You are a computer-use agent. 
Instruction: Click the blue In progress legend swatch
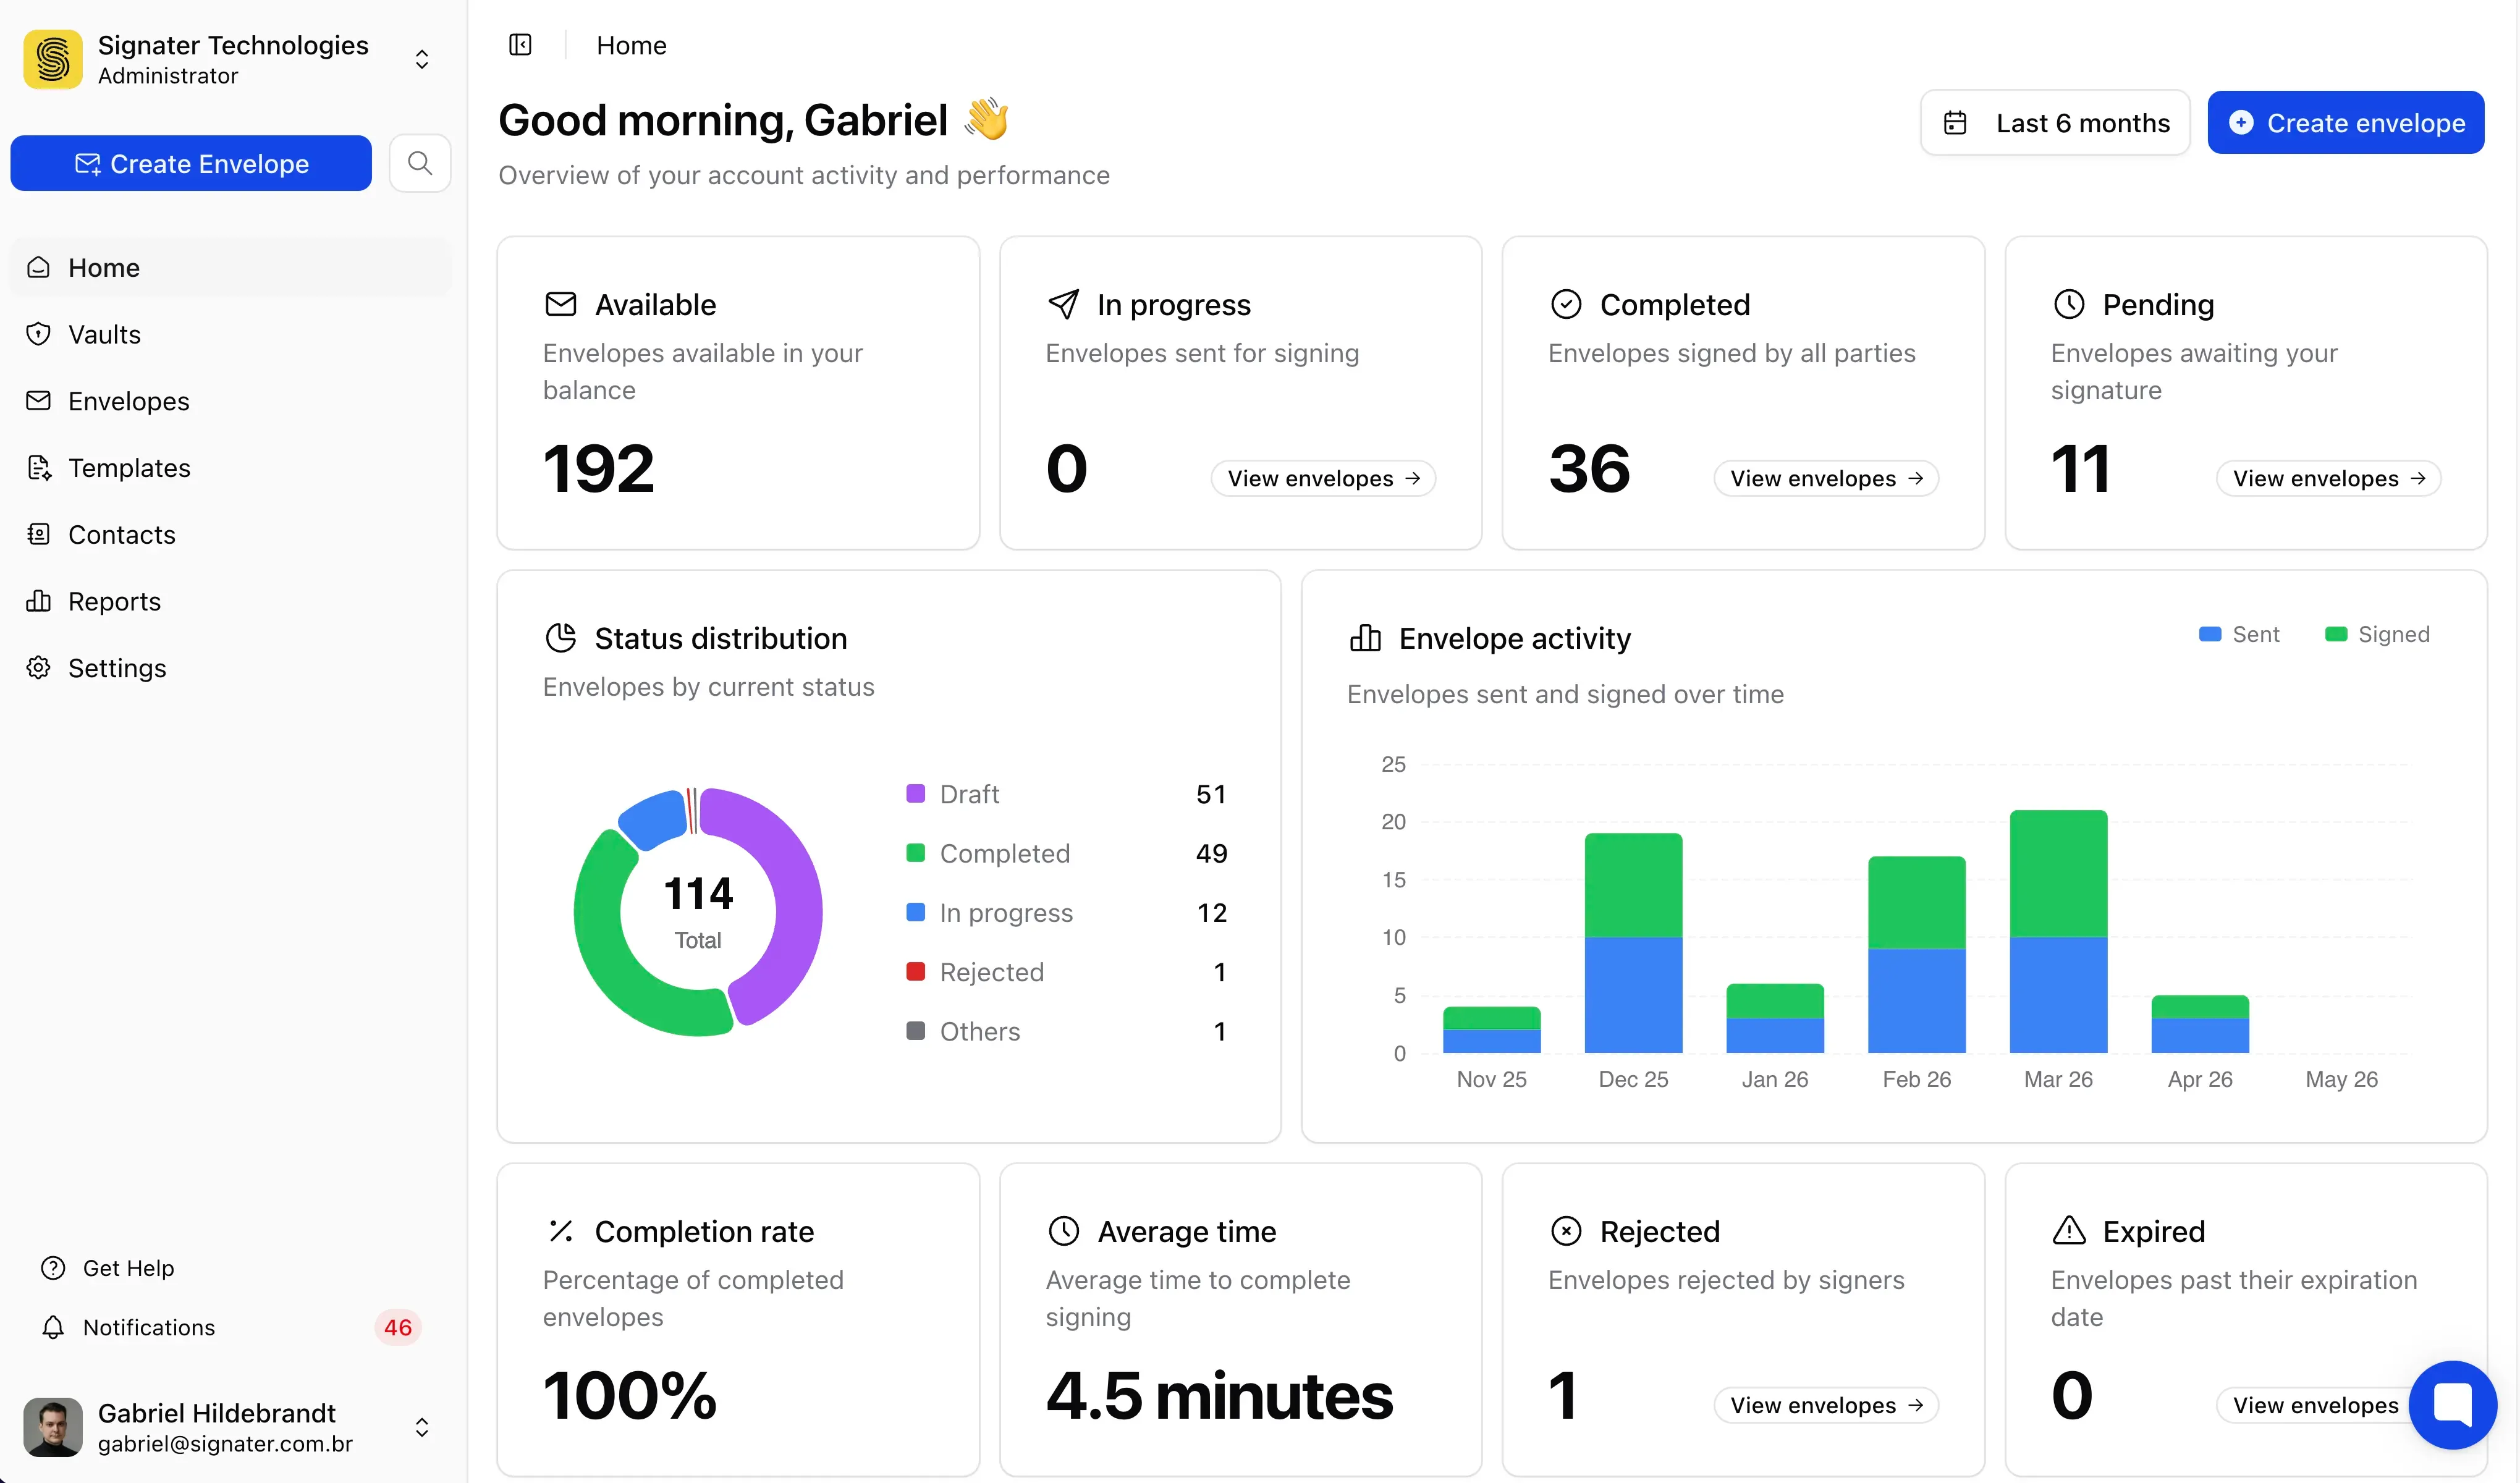click(915, 912)
